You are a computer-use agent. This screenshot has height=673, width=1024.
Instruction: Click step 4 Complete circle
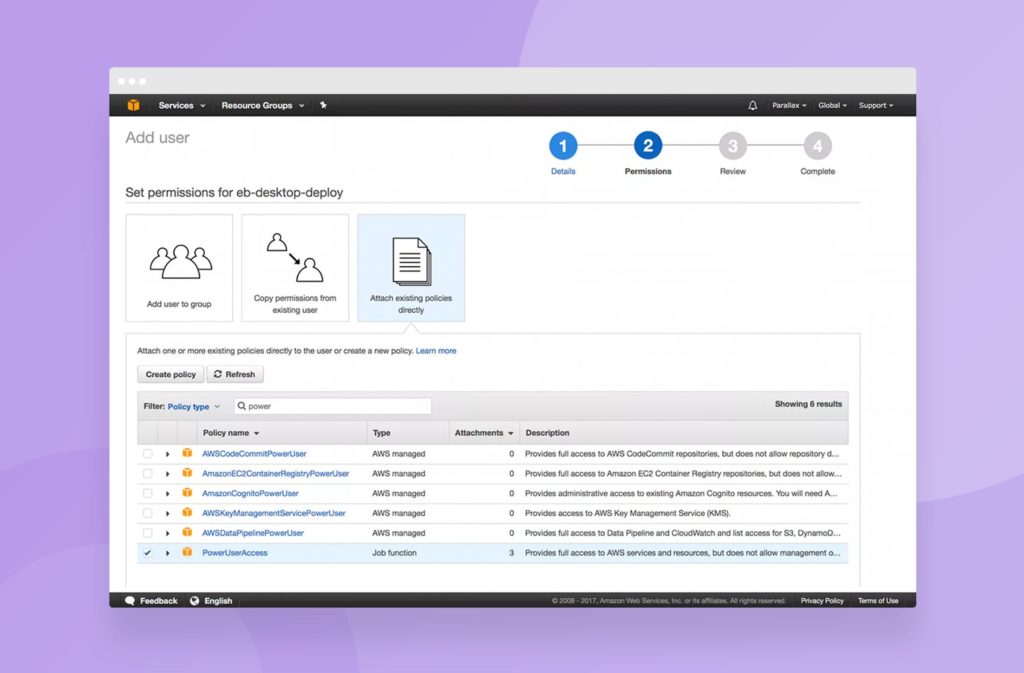818,146
